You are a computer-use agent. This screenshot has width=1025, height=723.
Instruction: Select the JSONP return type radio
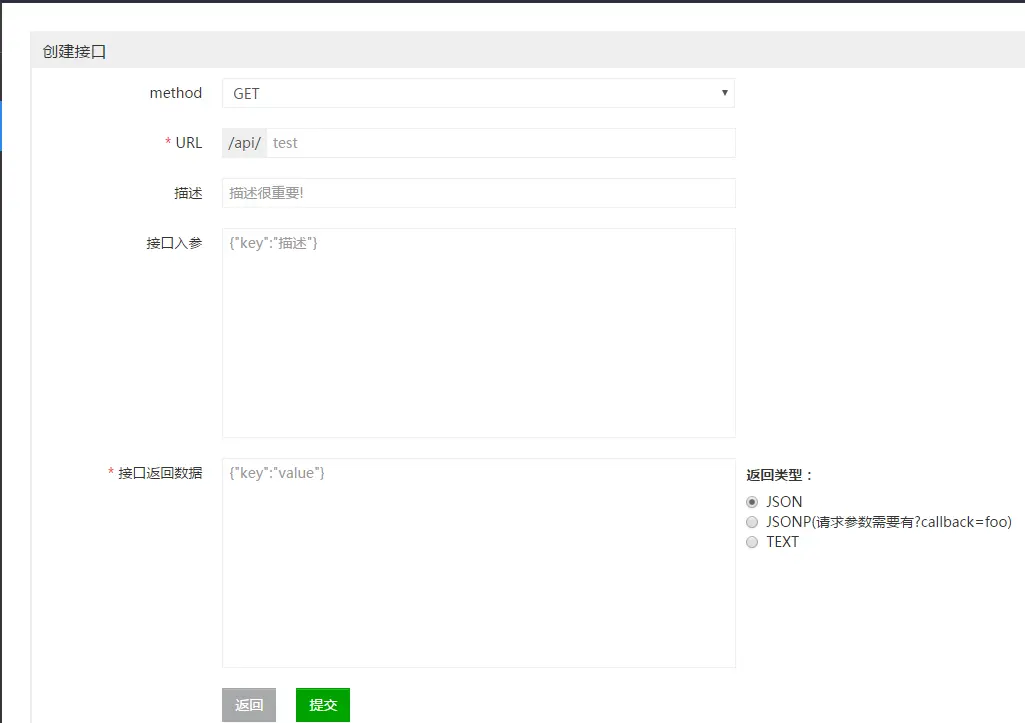tap(752, 522)
